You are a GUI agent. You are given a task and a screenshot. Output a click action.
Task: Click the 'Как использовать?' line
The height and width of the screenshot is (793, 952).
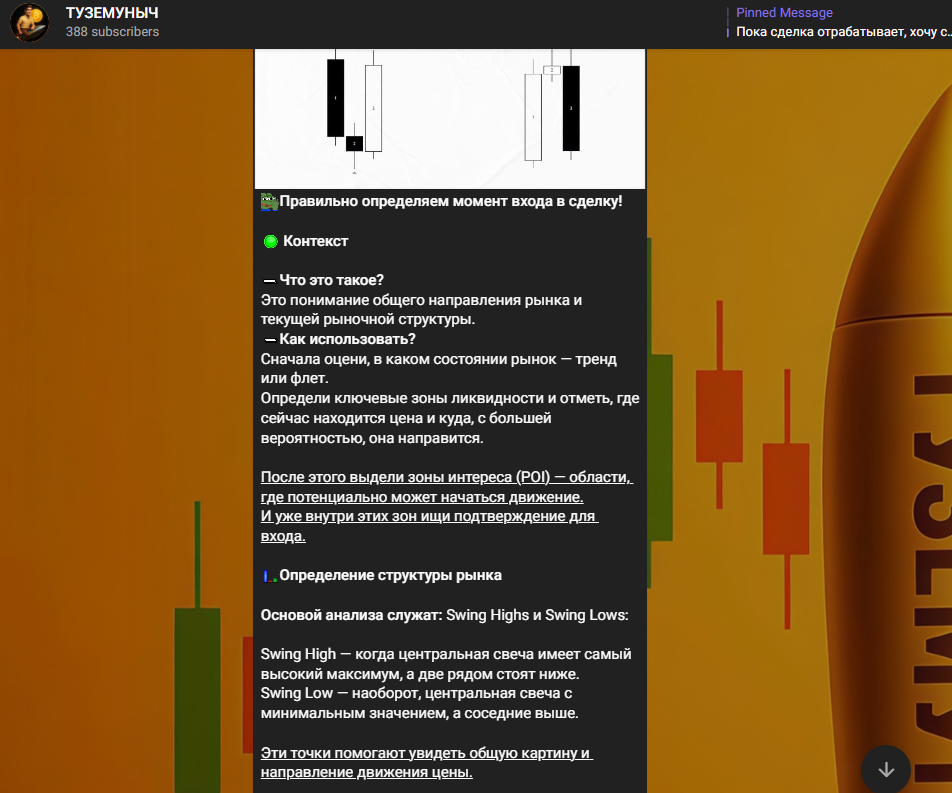click(347, 339)
